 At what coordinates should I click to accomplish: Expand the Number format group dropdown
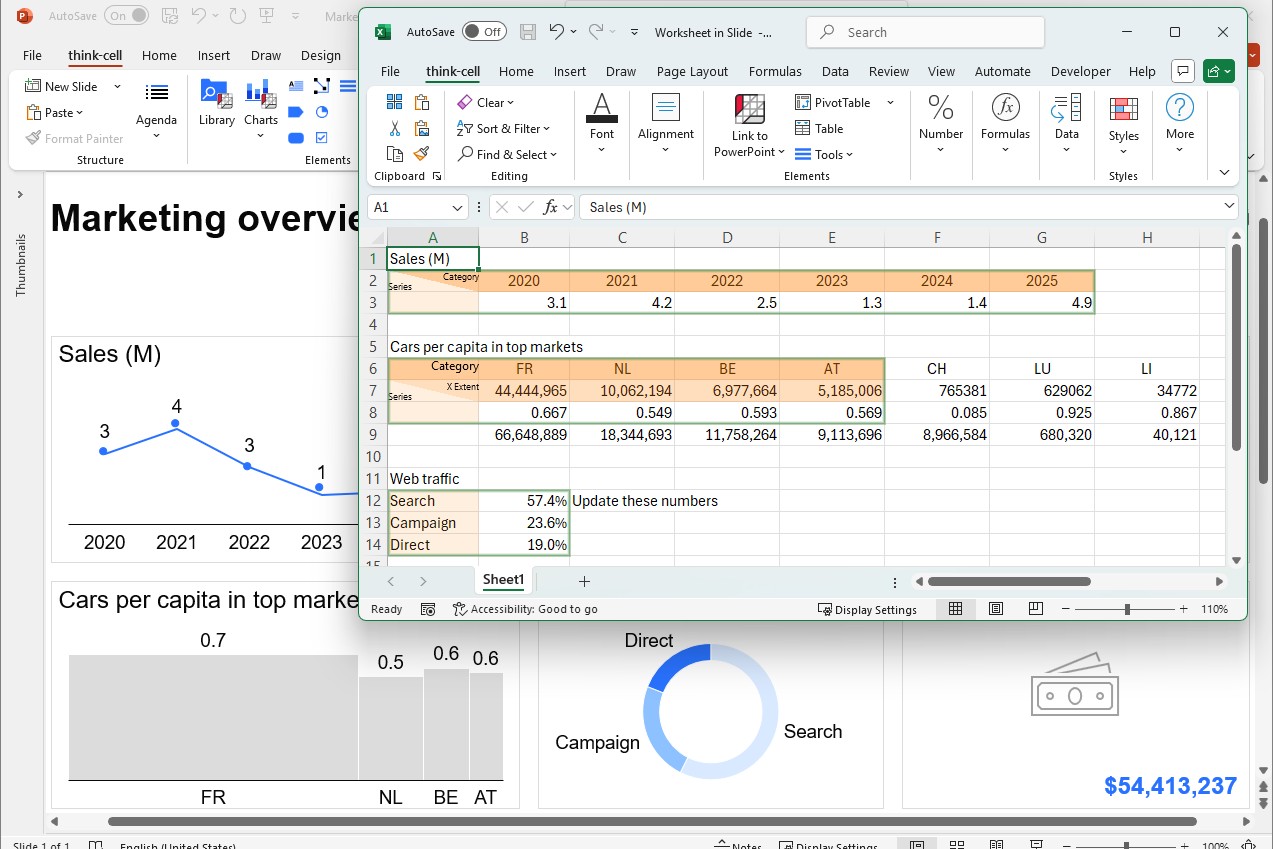[x=941, y=150]
